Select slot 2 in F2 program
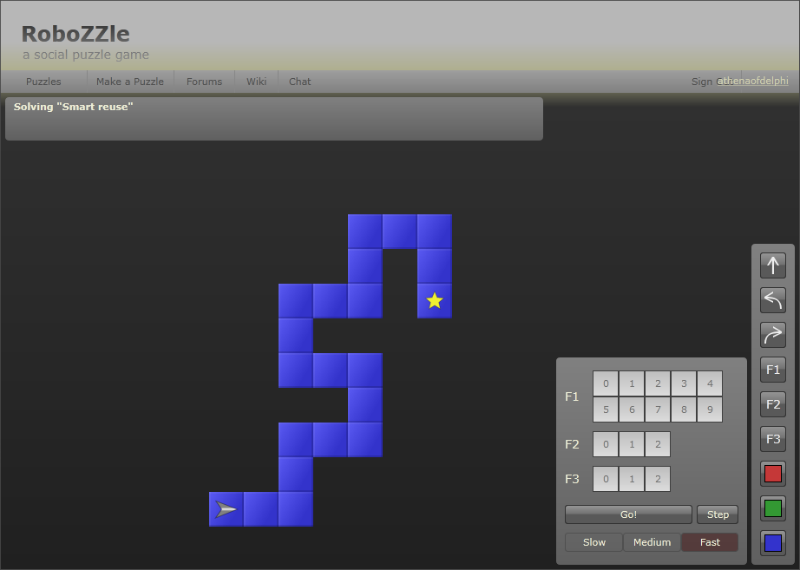 click(658, 444)
